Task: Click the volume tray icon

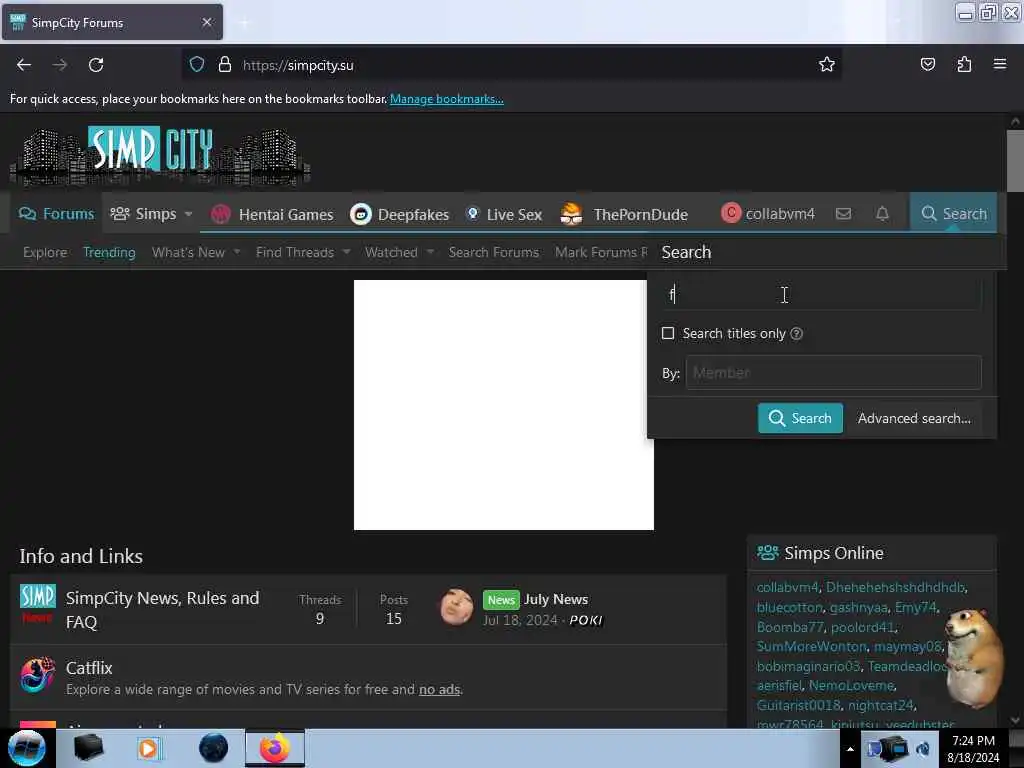Action: click(x=923, y=748)
